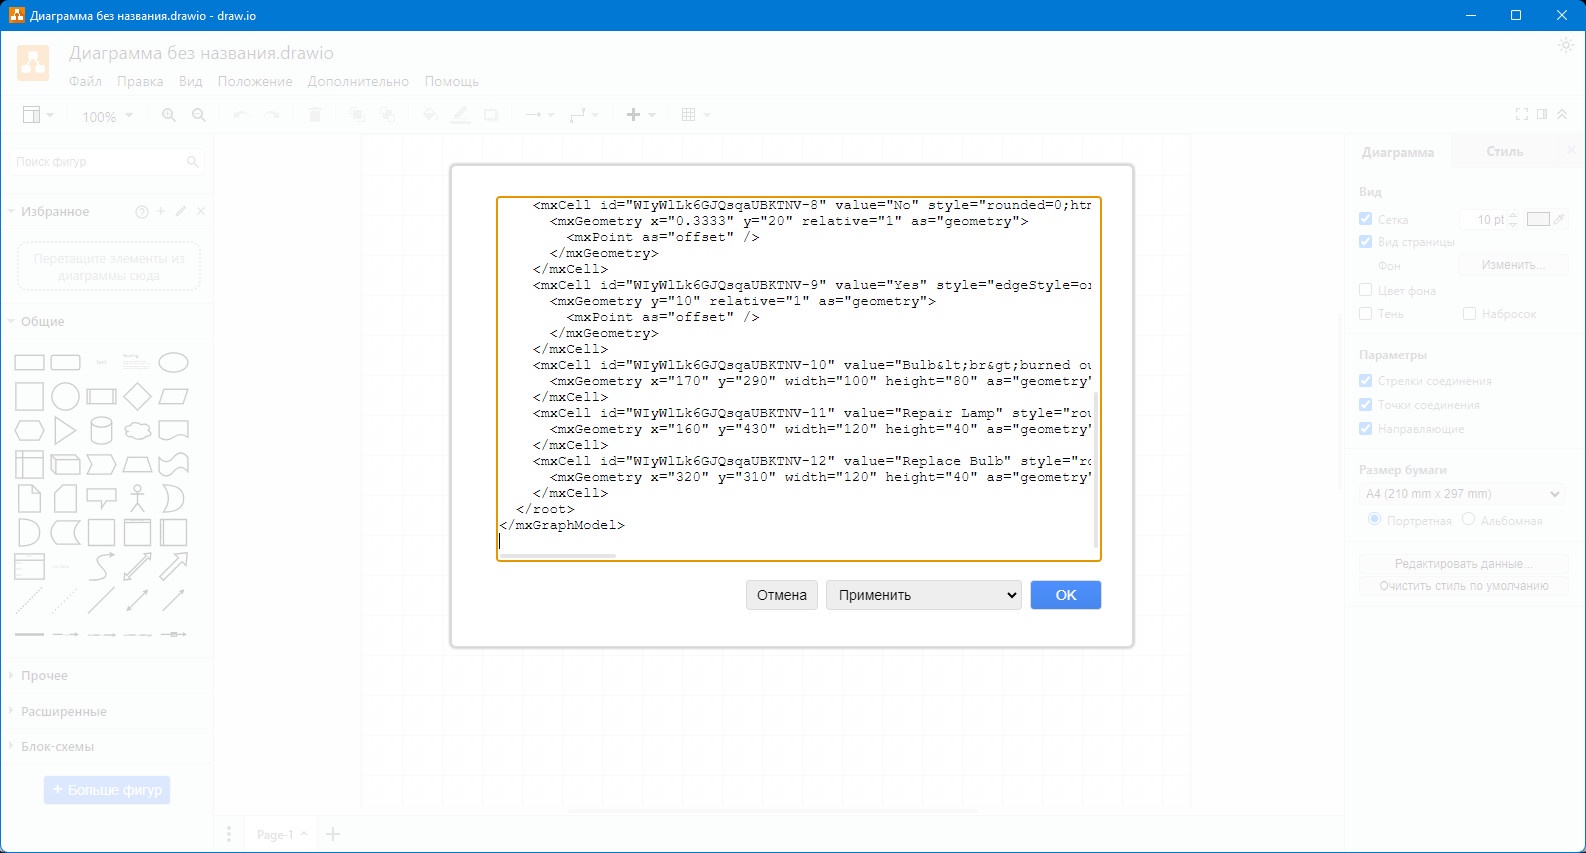Click the draw.io logo icon
This screenshot has height=853, width=1586.
[33, 63]
